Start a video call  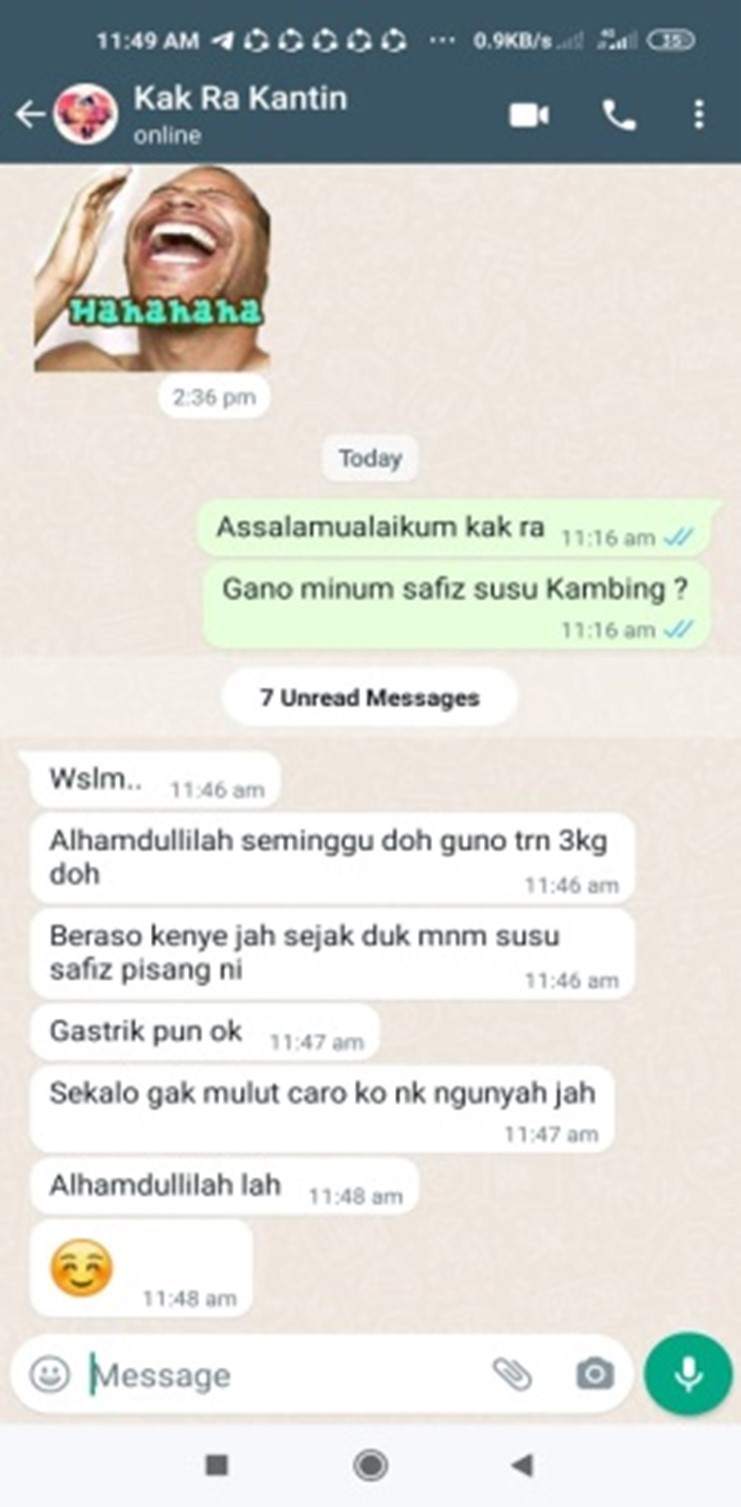(529, 115)
